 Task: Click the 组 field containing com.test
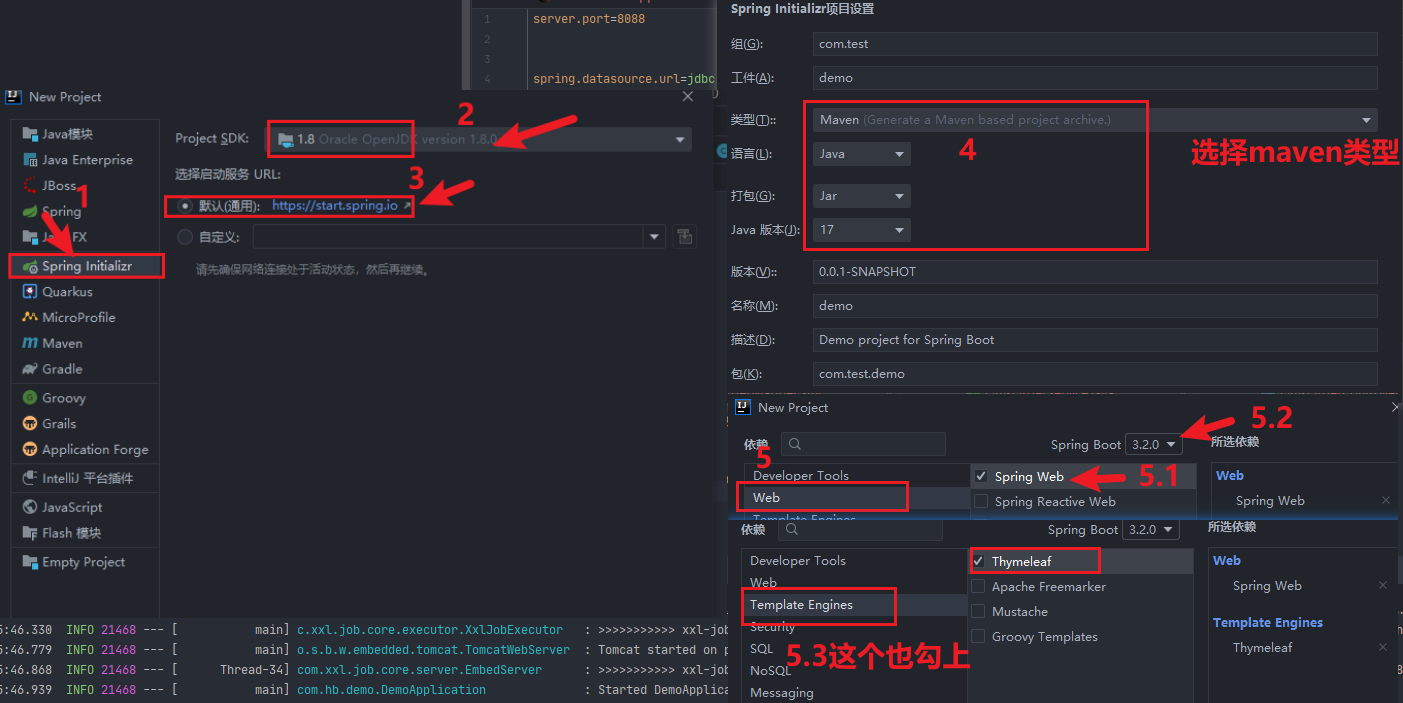[1095, 44]
